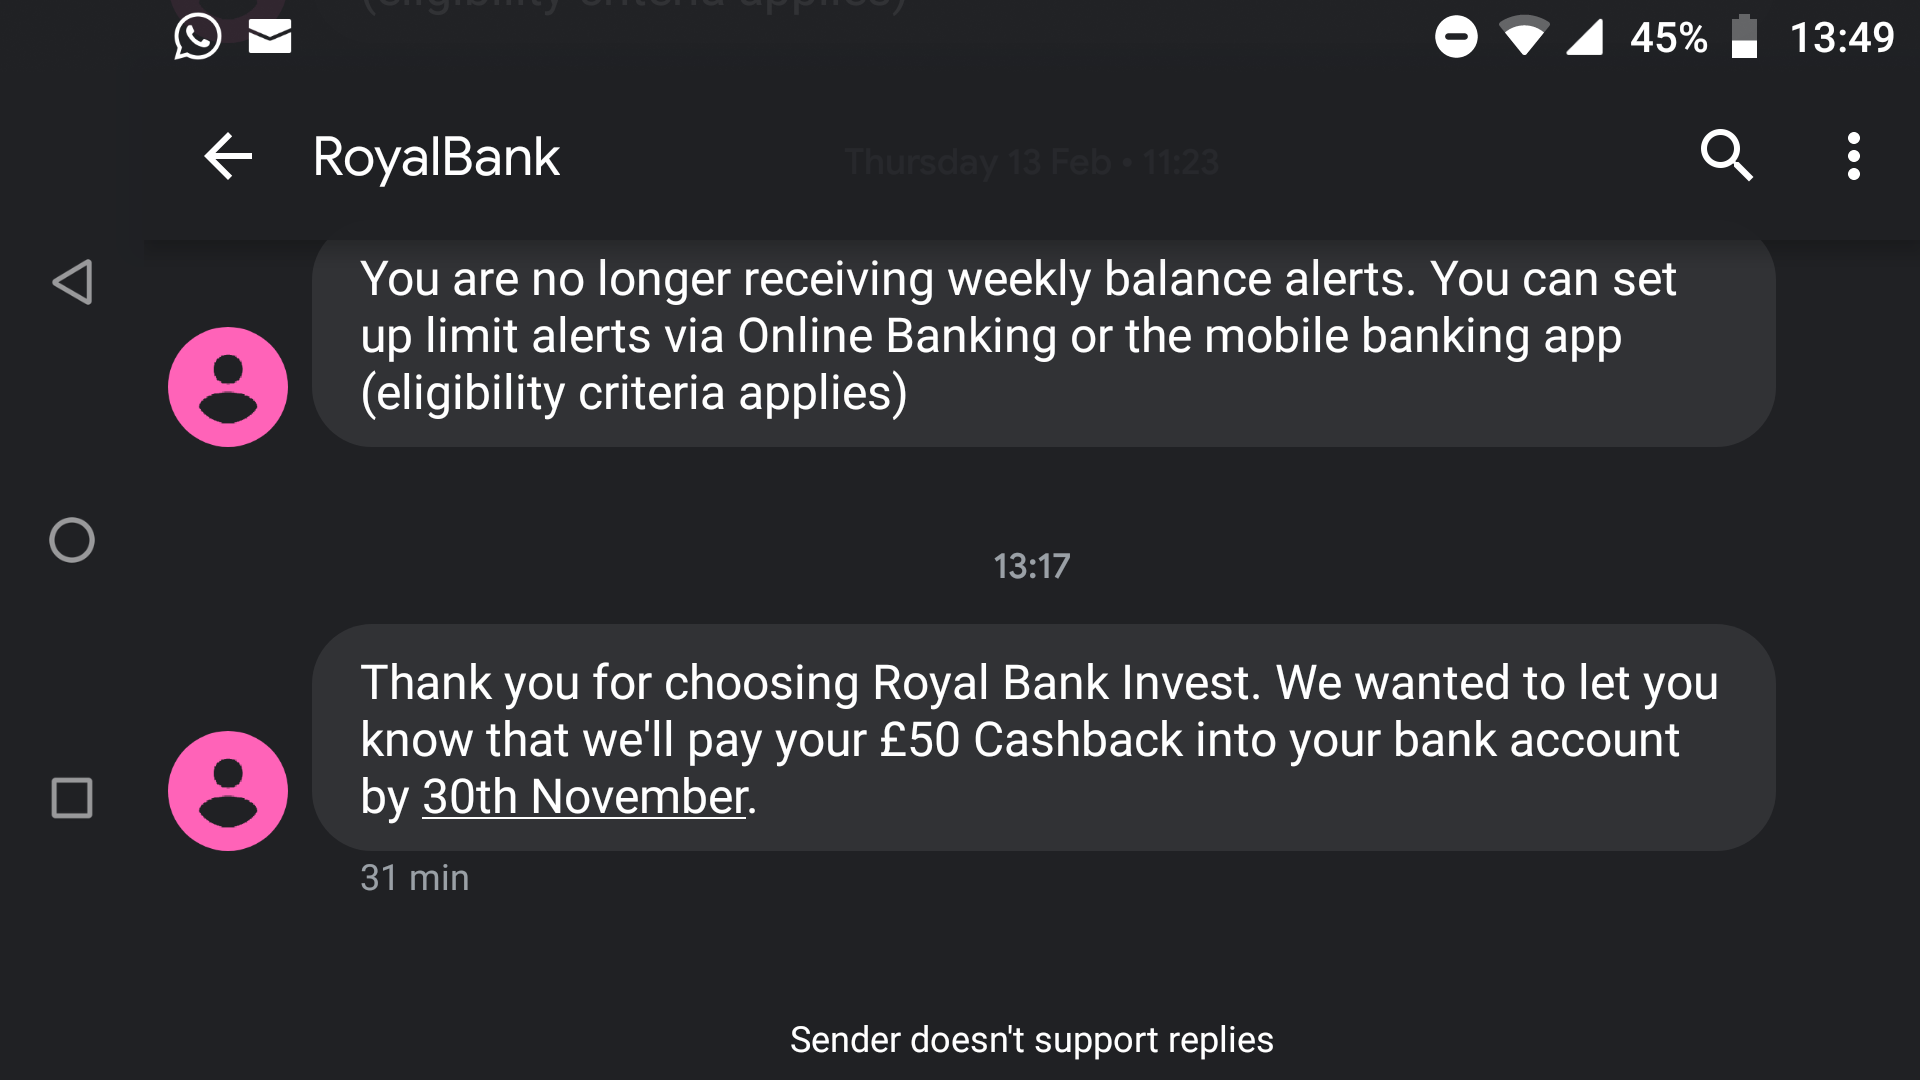Tap the 31 min message time

click(414, 878)
